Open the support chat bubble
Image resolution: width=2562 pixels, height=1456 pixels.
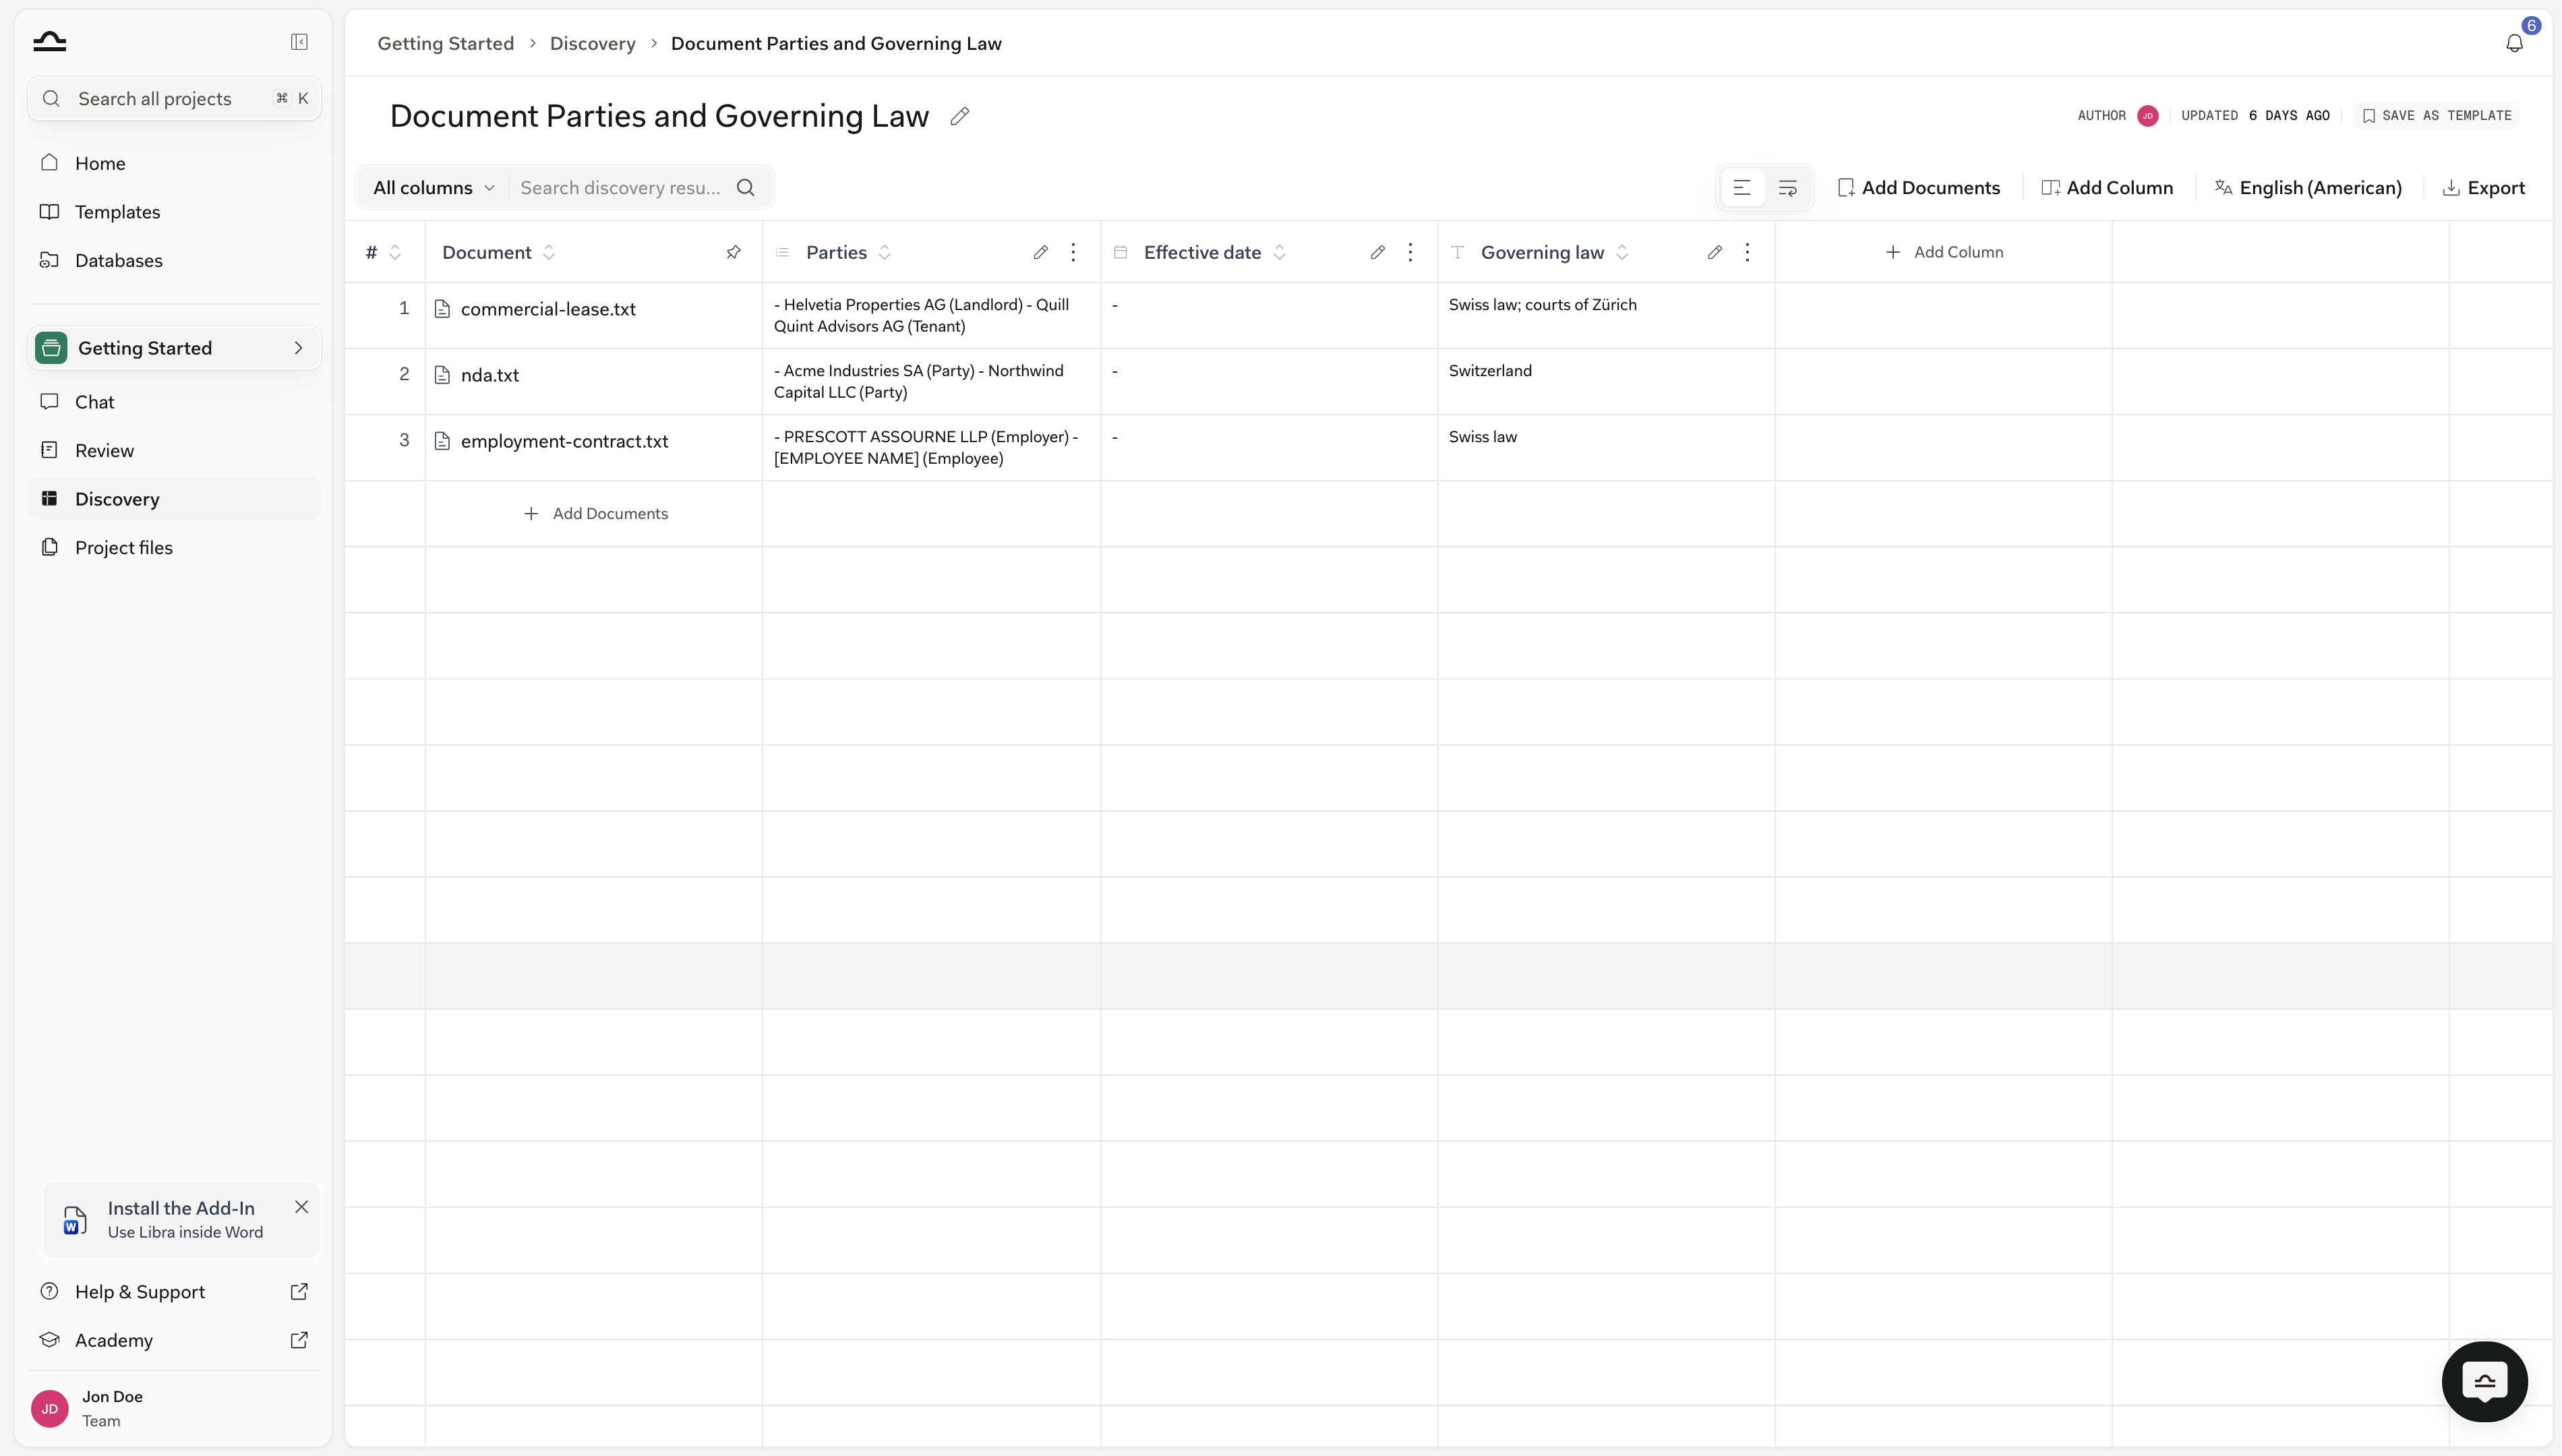(2485, 1381)
